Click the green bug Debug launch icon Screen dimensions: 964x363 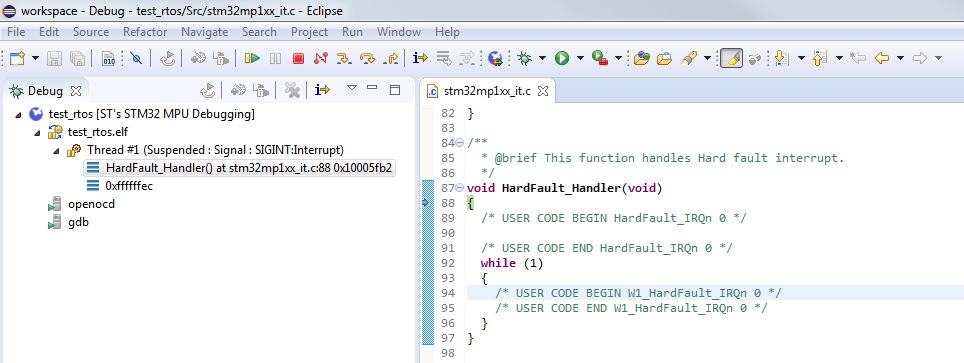[x=524, y=58]
